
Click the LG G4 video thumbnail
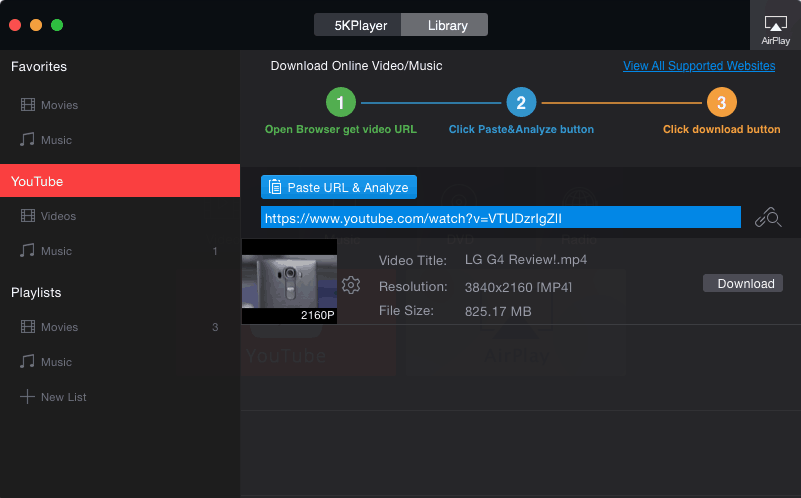289,282
